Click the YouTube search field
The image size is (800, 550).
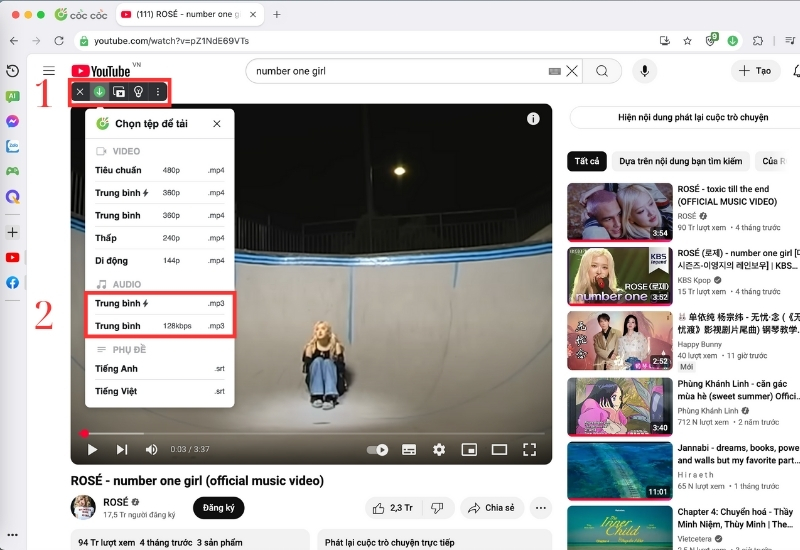[x=398, y=71]
